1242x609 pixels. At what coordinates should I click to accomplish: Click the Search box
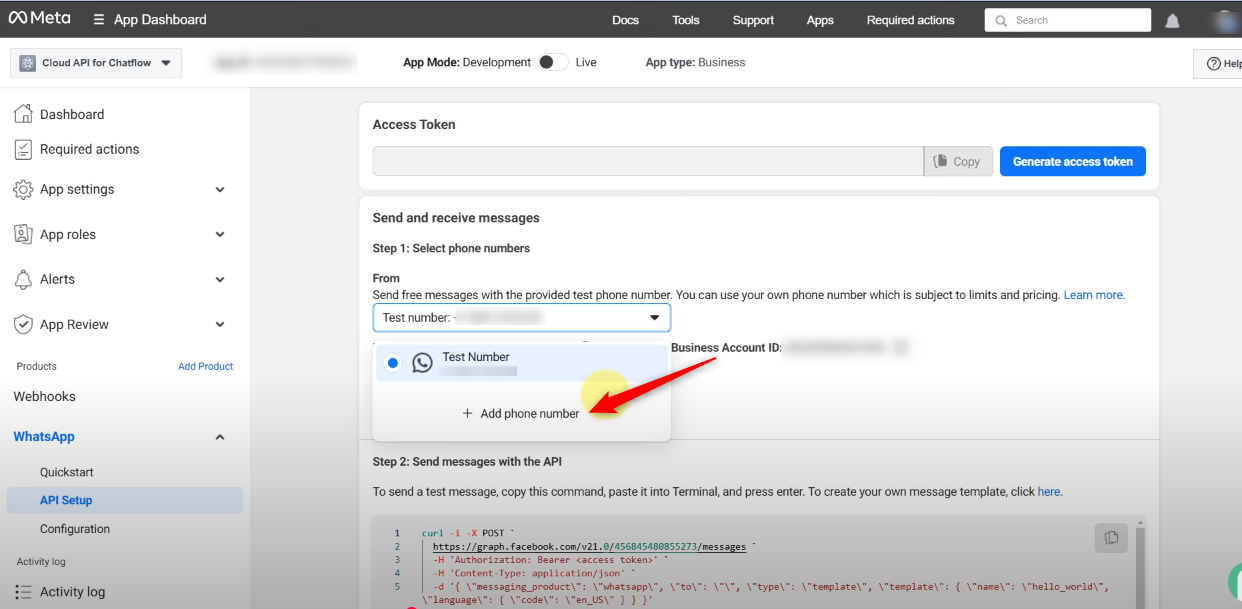pos(1068,20)
